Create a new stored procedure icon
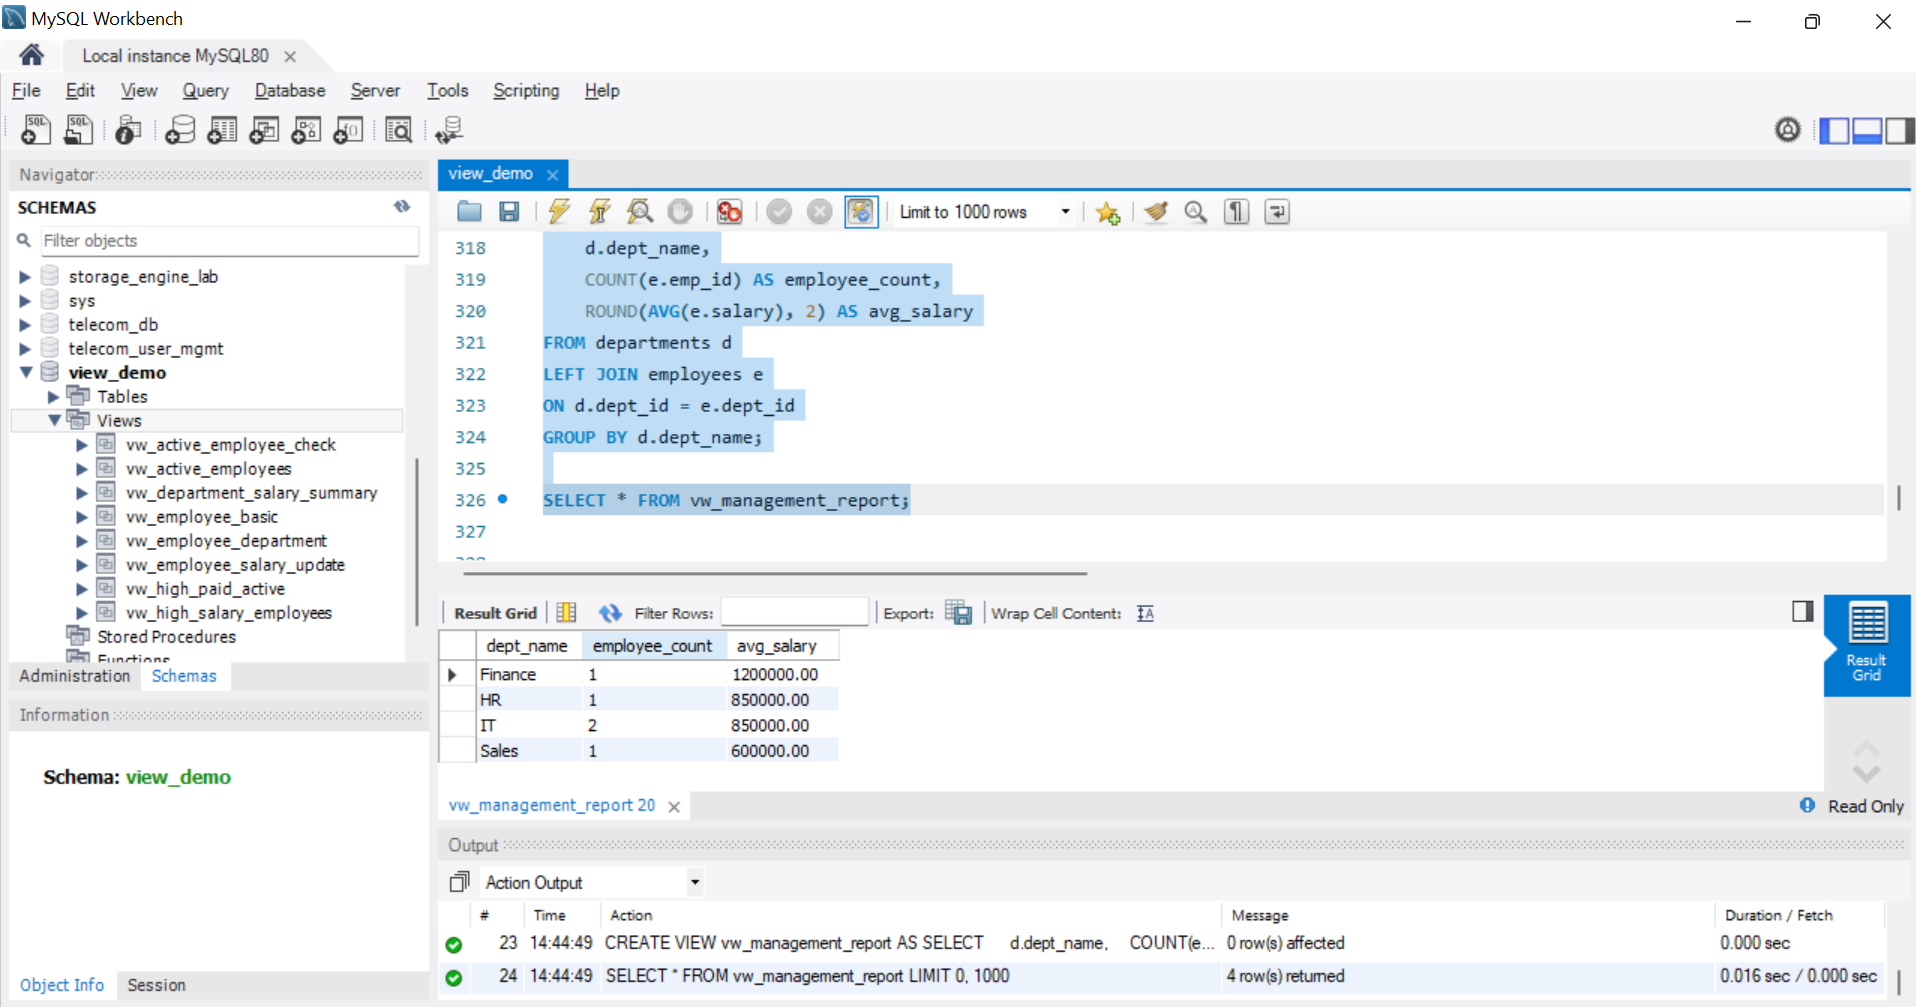 coord(306,130)
